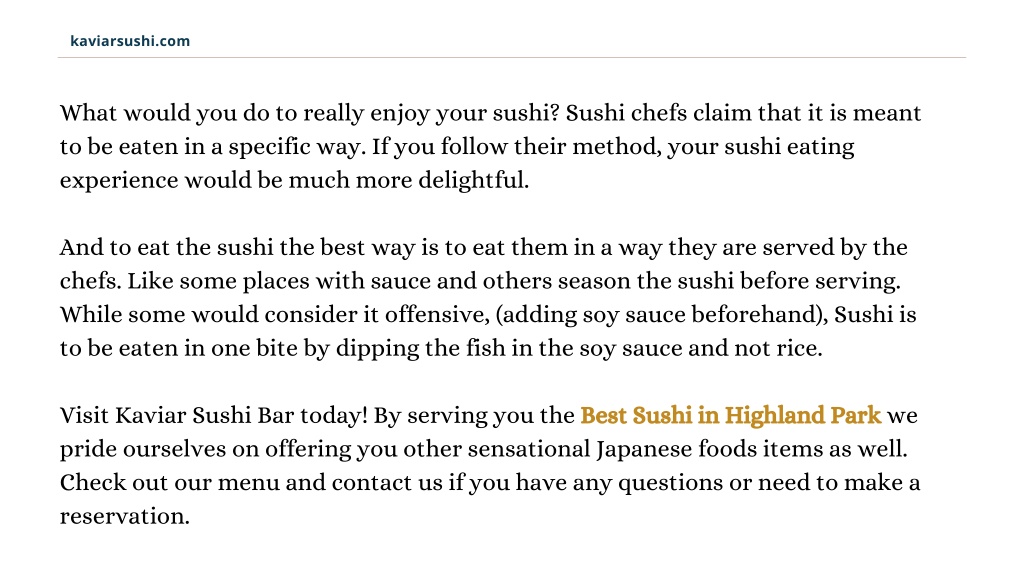Select the line 'to be eaten in a specific way'
The width and height of the screenshot is (1024, 576).
point(212,146)
